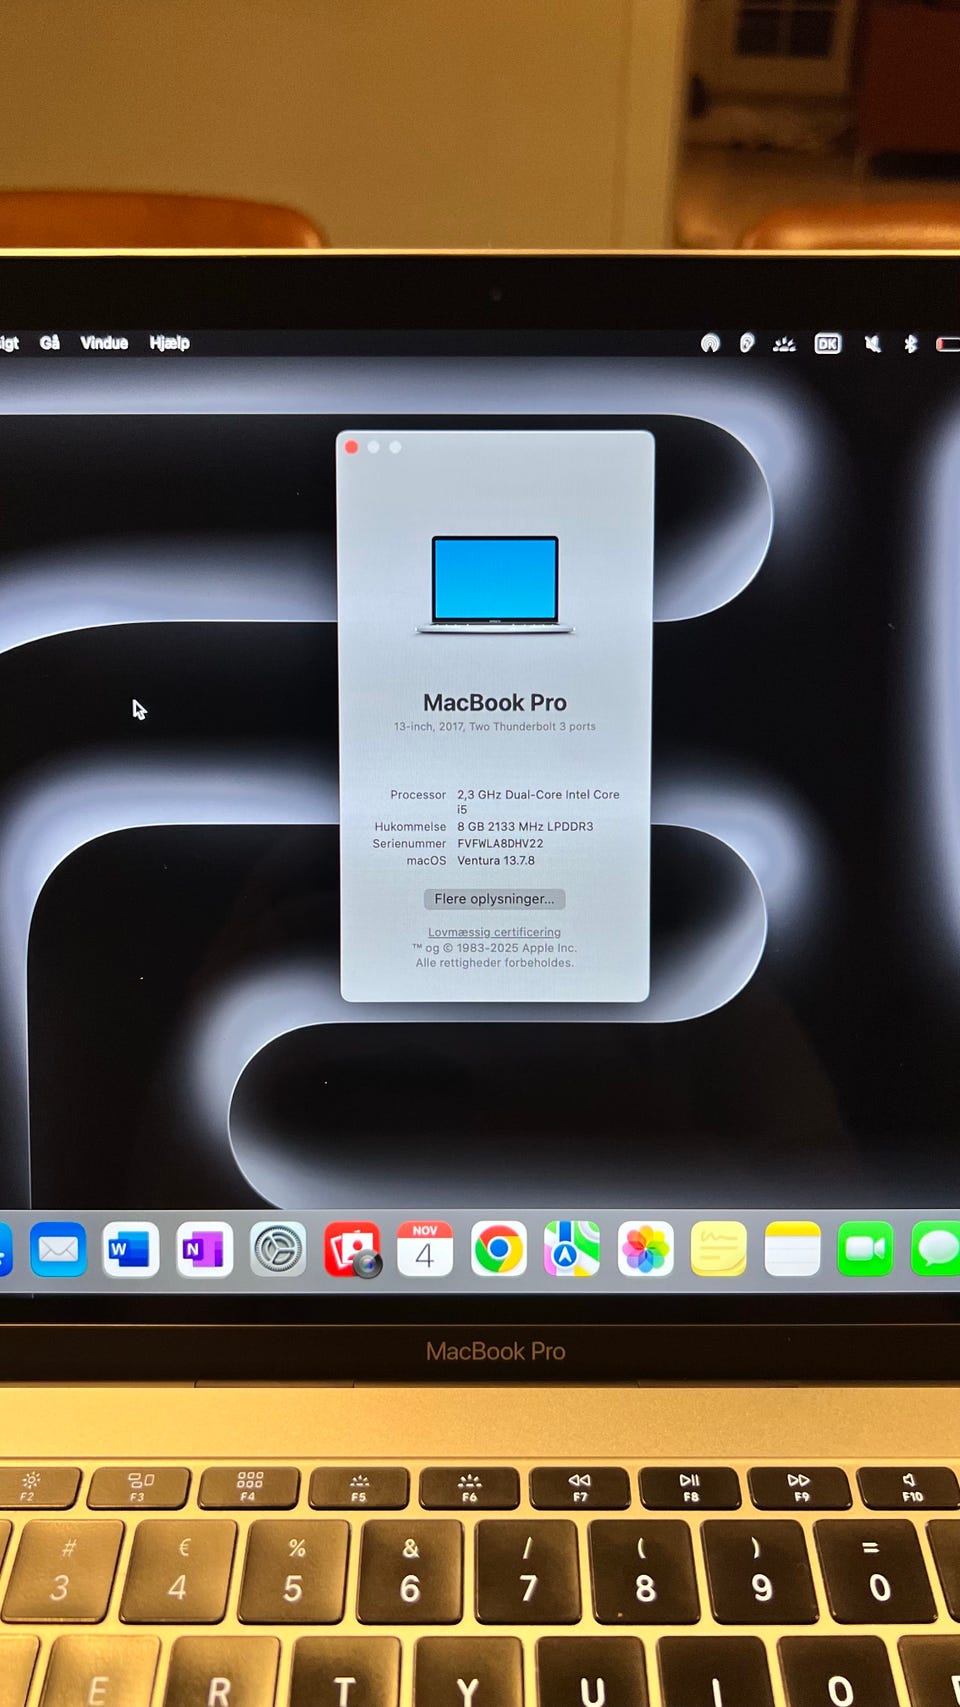Open the Calendar icon showing NOV 4

coord(425,1249)
